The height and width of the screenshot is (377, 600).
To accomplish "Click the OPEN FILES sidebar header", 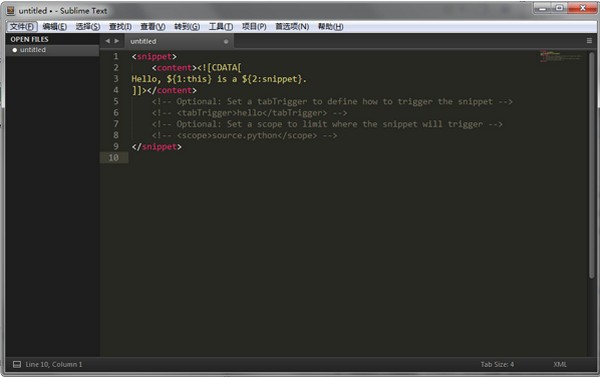I will pos(29,39).
